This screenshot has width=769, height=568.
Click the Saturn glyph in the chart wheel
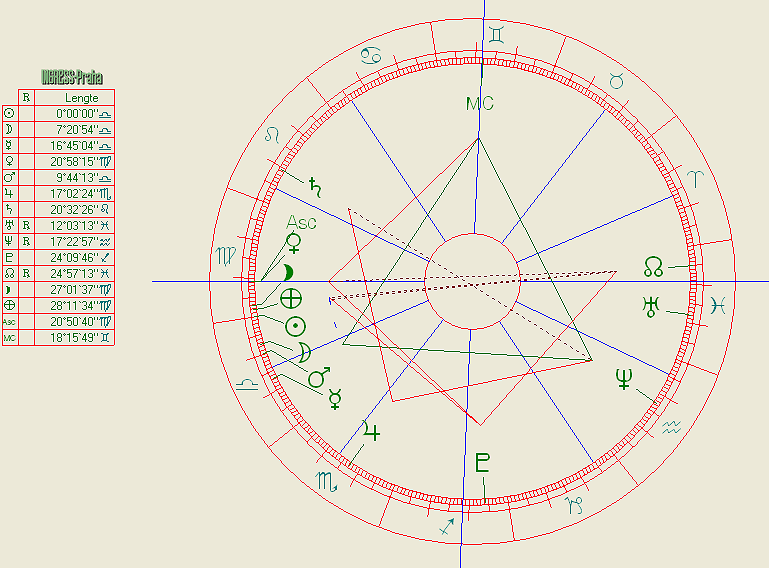(x=315, y=185)
